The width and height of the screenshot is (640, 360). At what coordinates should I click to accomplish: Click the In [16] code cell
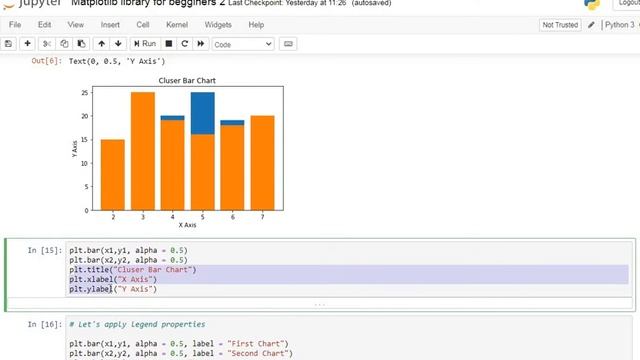[x=349, y=338]
